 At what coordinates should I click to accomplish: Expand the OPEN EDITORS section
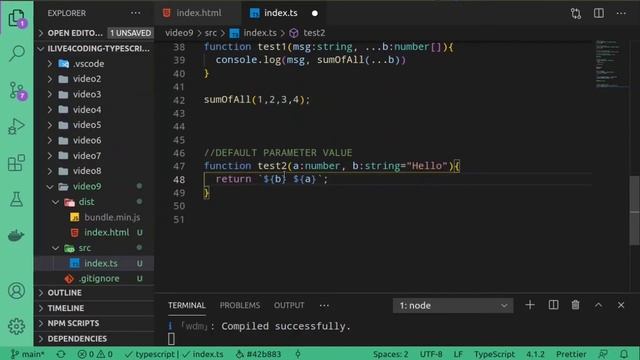pos(94,33)
